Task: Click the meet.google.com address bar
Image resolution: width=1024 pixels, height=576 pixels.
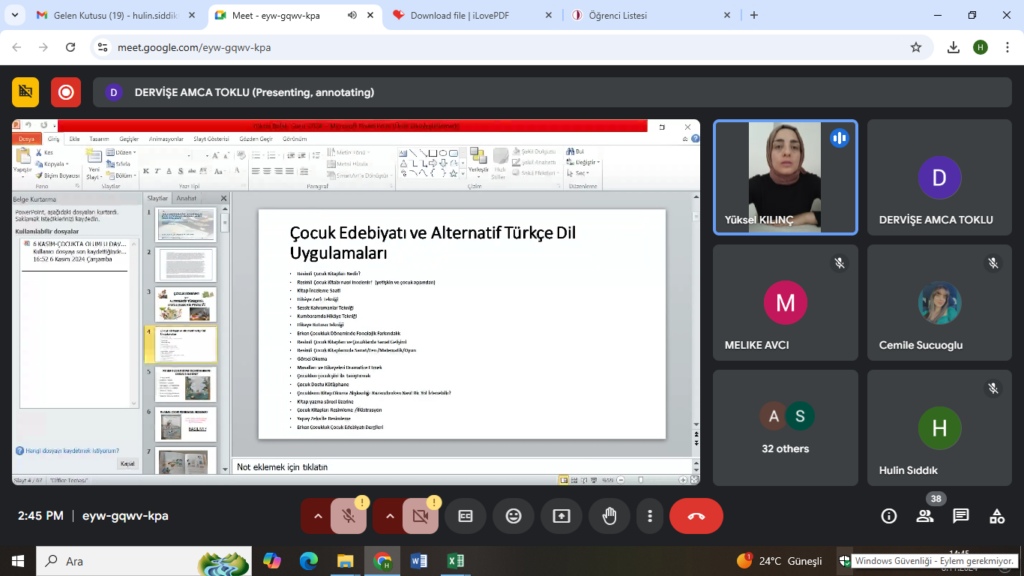Action: [x=500, y=47]
